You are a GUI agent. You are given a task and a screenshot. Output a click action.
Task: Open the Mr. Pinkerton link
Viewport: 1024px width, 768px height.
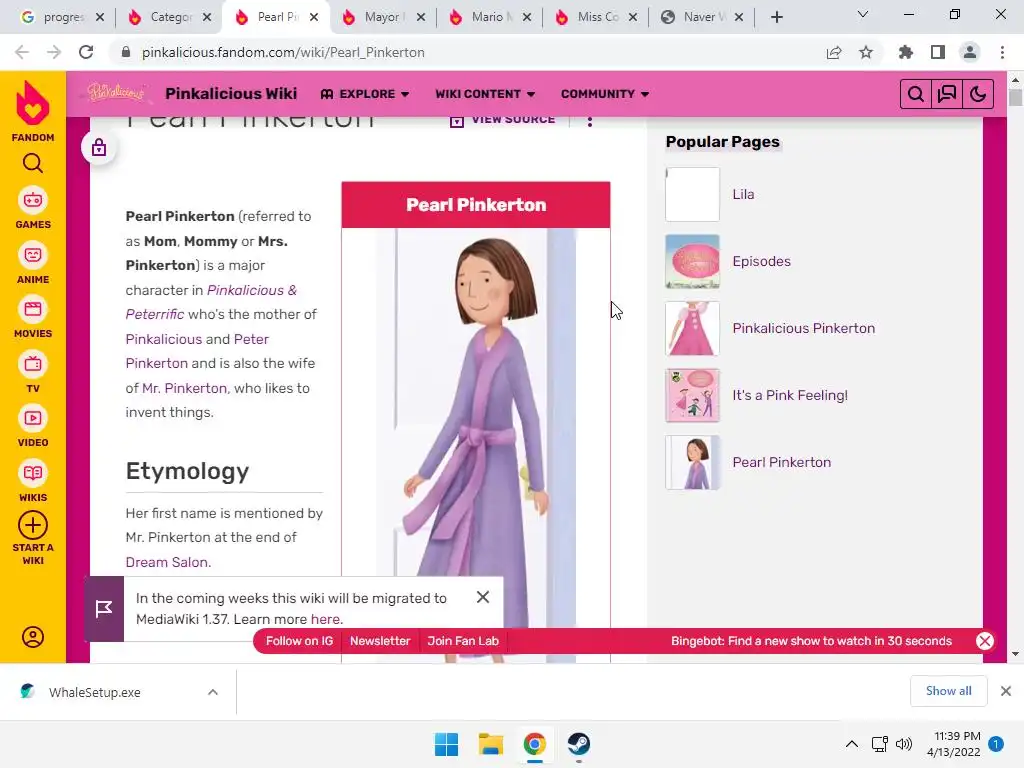184,388
